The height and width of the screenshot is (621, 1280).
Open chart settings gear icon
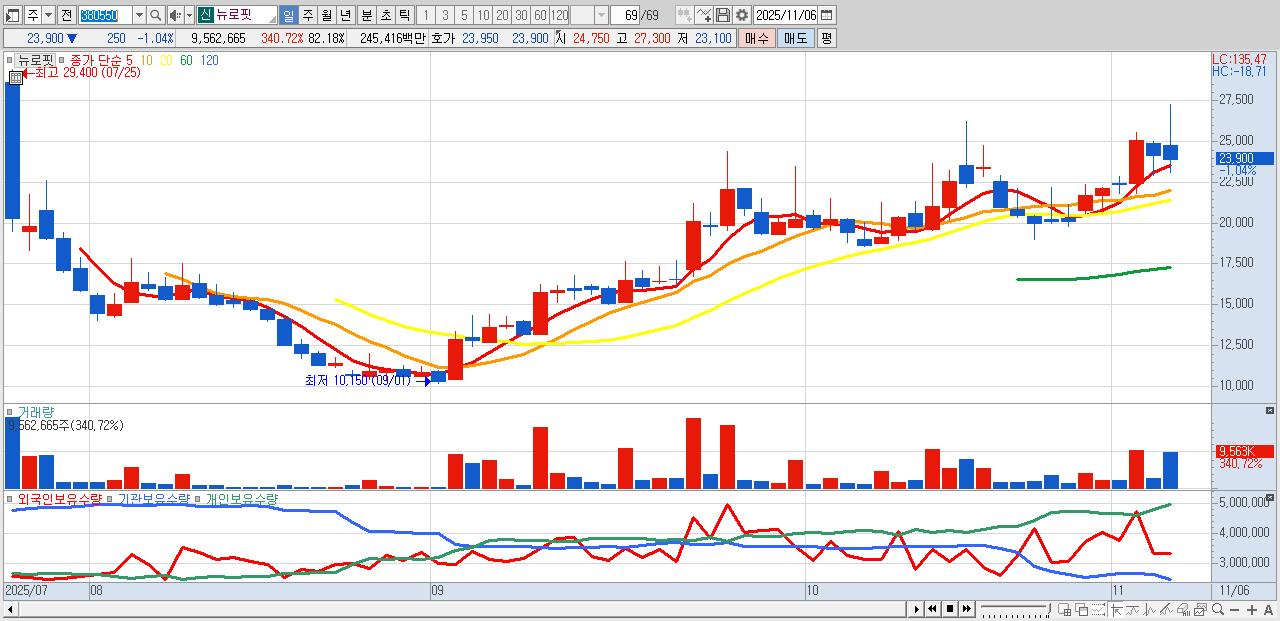point(742,15)
